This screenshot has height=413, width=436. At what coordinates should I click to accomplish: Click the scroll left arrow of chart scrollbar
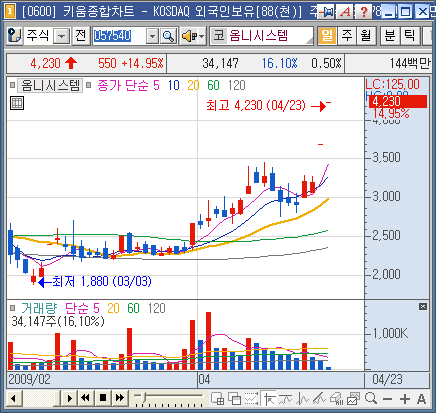(14, 398)
